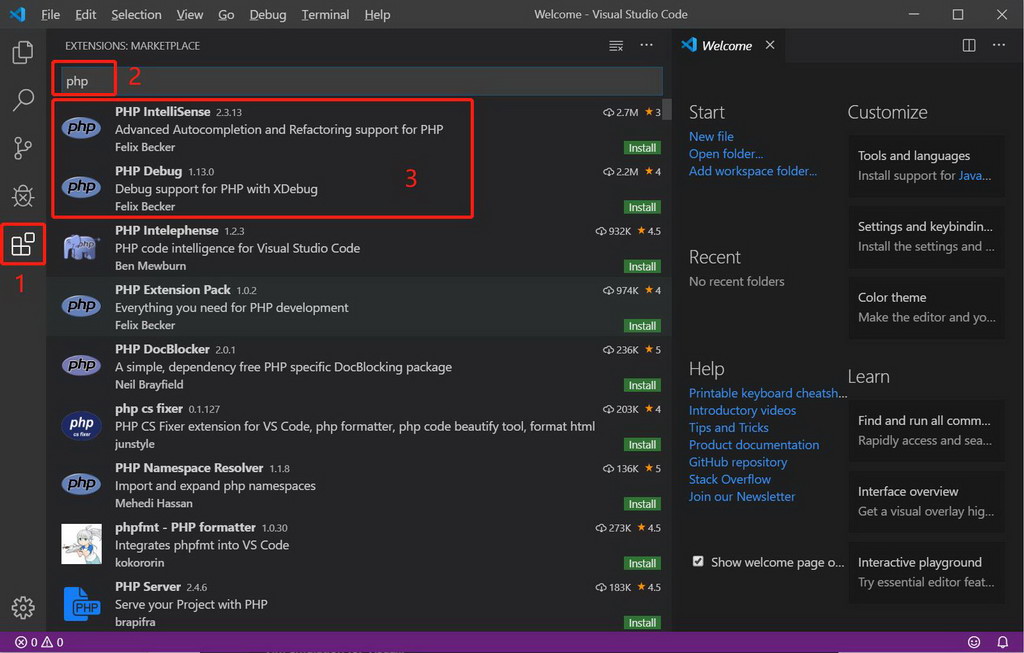
Task: Install PHP Debug extension
Action: (x=642, y=207)
